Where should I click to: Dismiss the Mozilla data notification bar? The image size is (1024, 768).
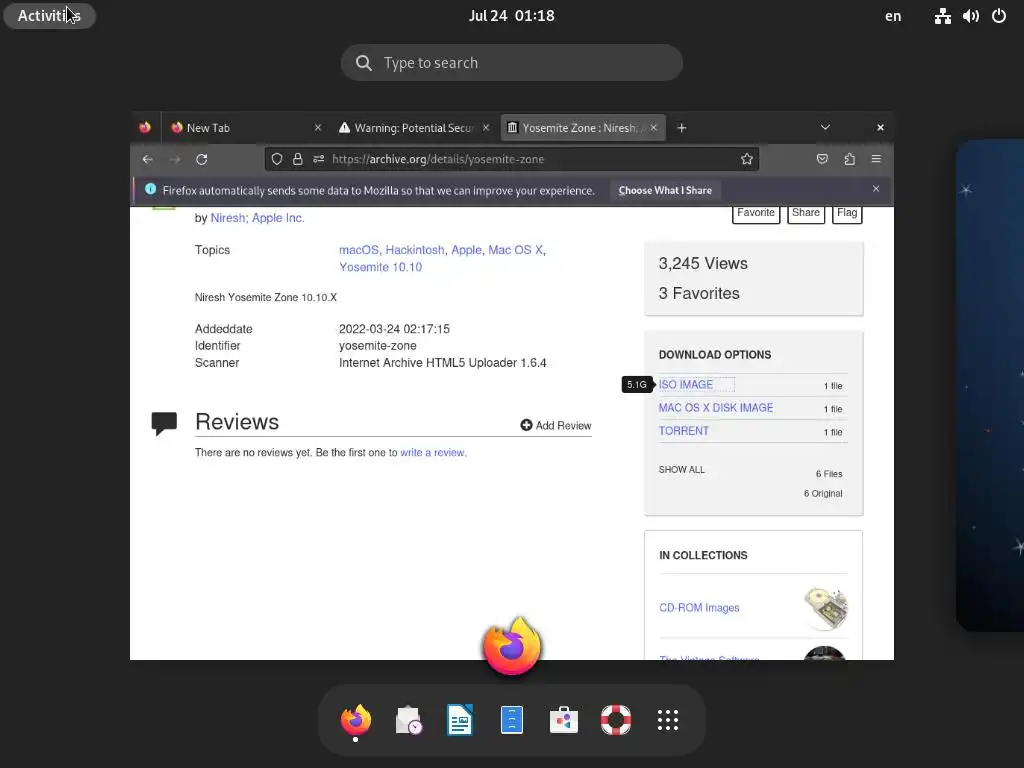pos(876,189)
